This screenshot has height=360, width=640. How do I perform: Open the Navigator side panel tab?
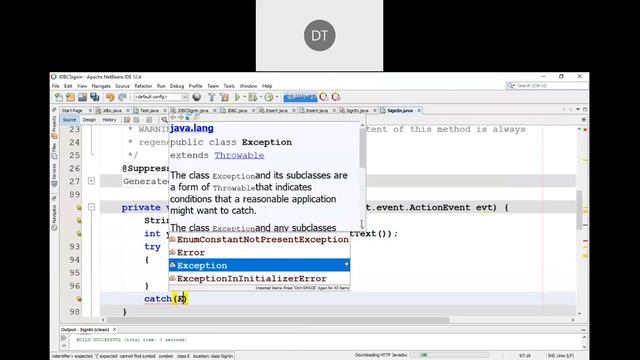[x=54, y=218]
